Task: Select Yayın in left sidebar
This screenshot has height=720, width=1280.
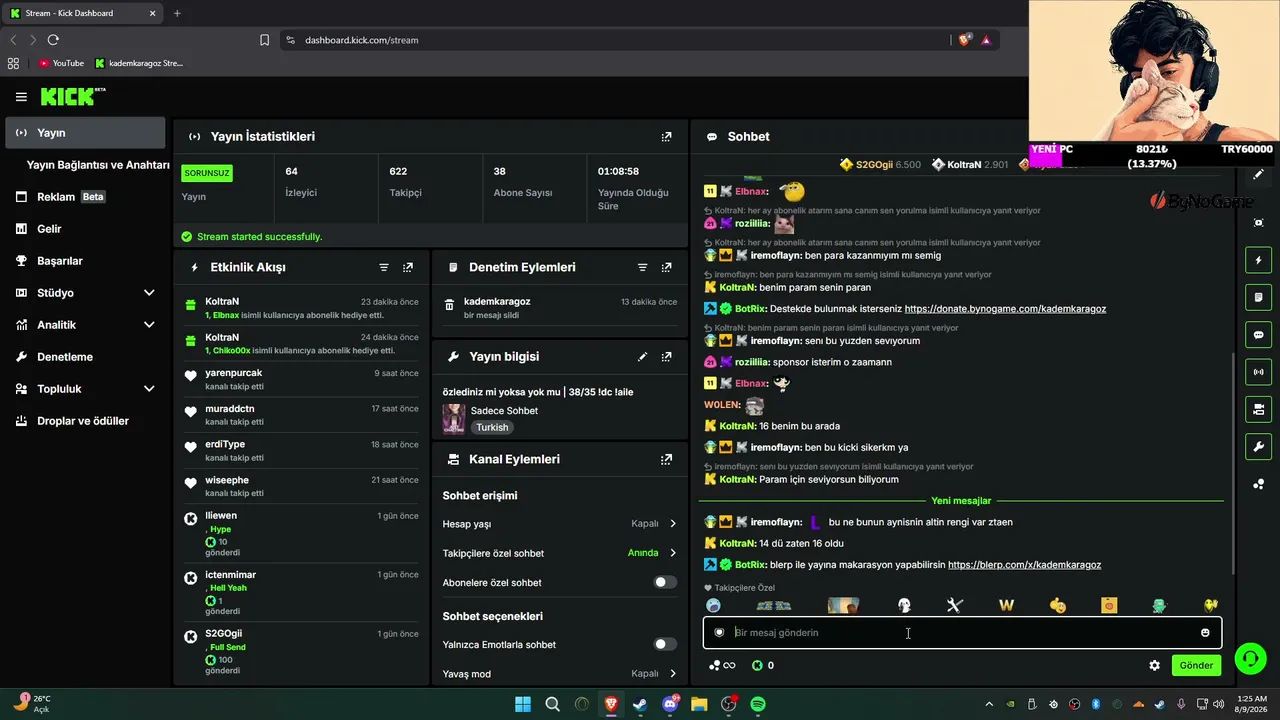Action: tap(85, 133)
